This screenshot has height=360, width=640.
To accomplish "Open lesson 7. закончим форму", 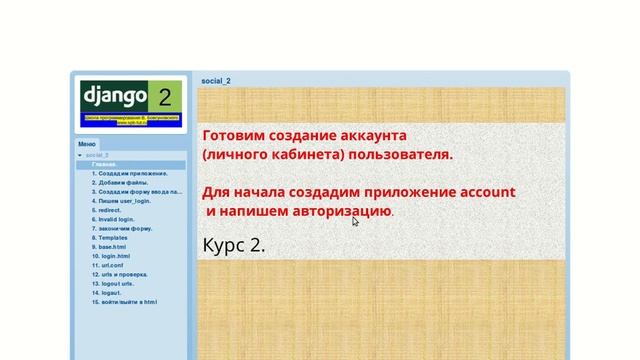I will point(122,229).
